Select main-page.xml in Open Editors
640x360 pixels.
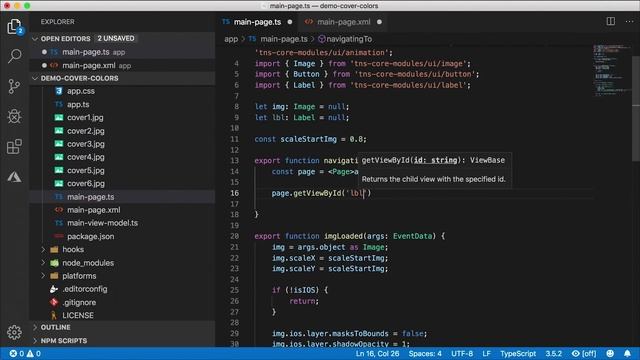[122, 65]
